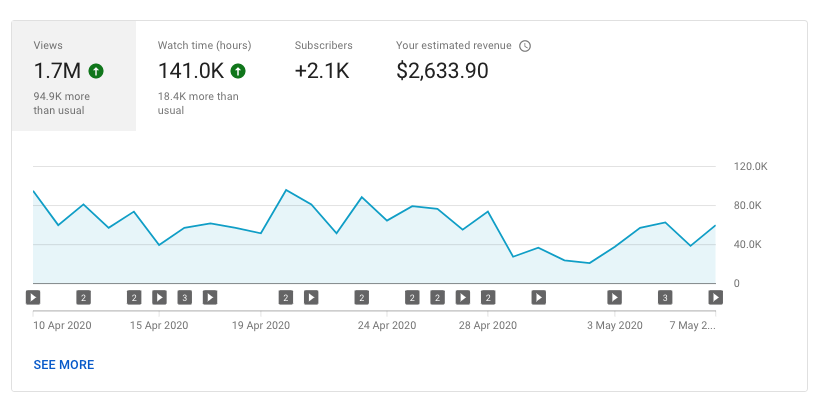
Task: Open the "3" videos badge near 7 May
Action: [665, 297]
